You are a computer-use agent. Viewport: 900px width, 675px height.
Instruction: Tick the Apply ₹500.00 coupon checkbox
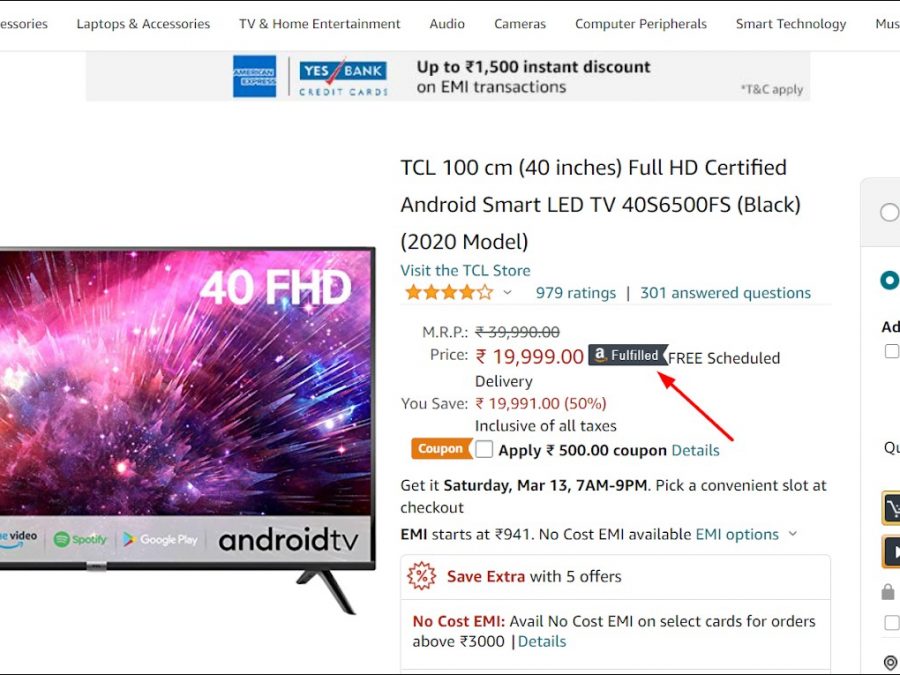[x=484, y=449]
